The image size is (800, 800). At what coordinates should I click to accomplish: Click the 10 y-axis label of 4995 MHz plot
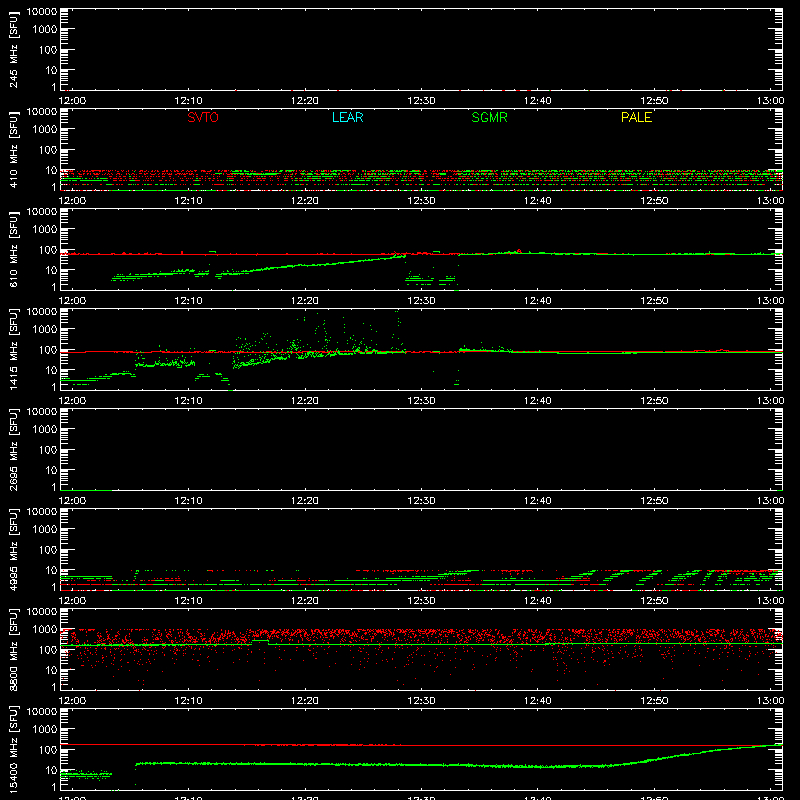pos(51,570)
